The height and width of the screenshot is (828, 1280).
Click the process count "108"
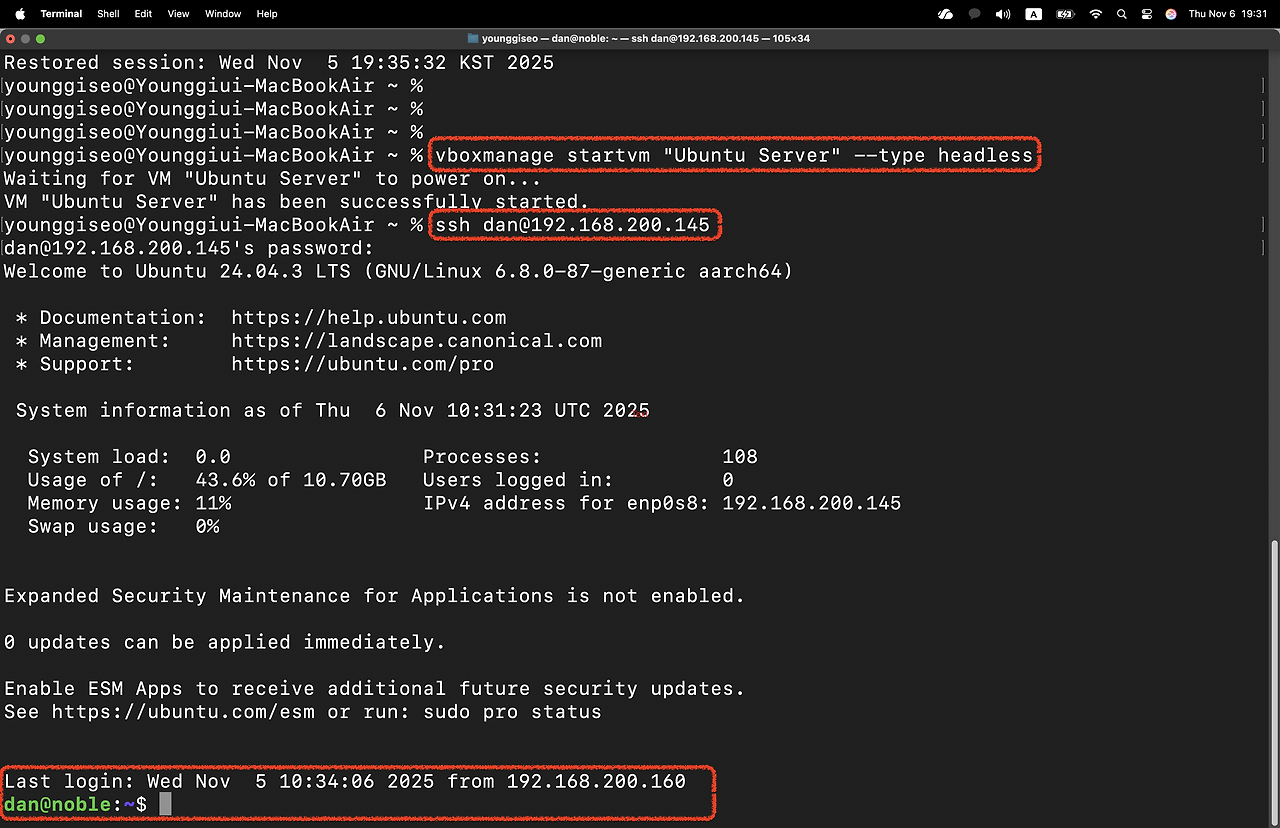pyautogui.click(x=740, y=457)
